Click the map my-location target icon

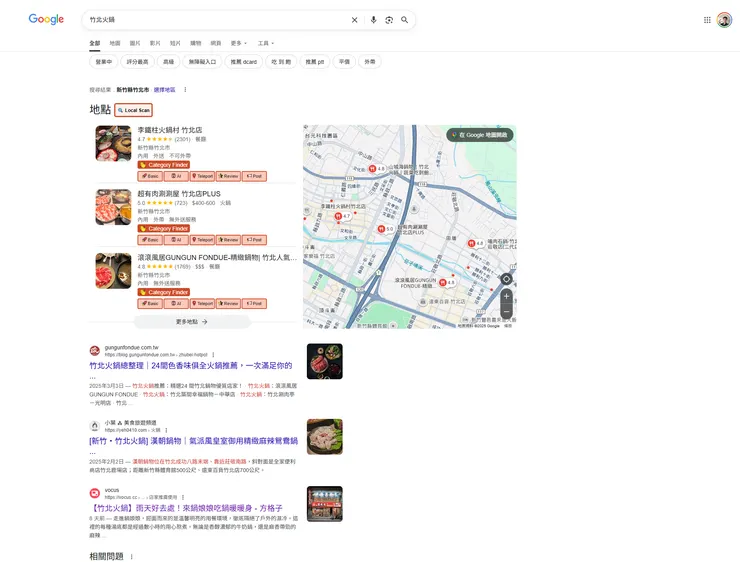(x=506, y=279)
